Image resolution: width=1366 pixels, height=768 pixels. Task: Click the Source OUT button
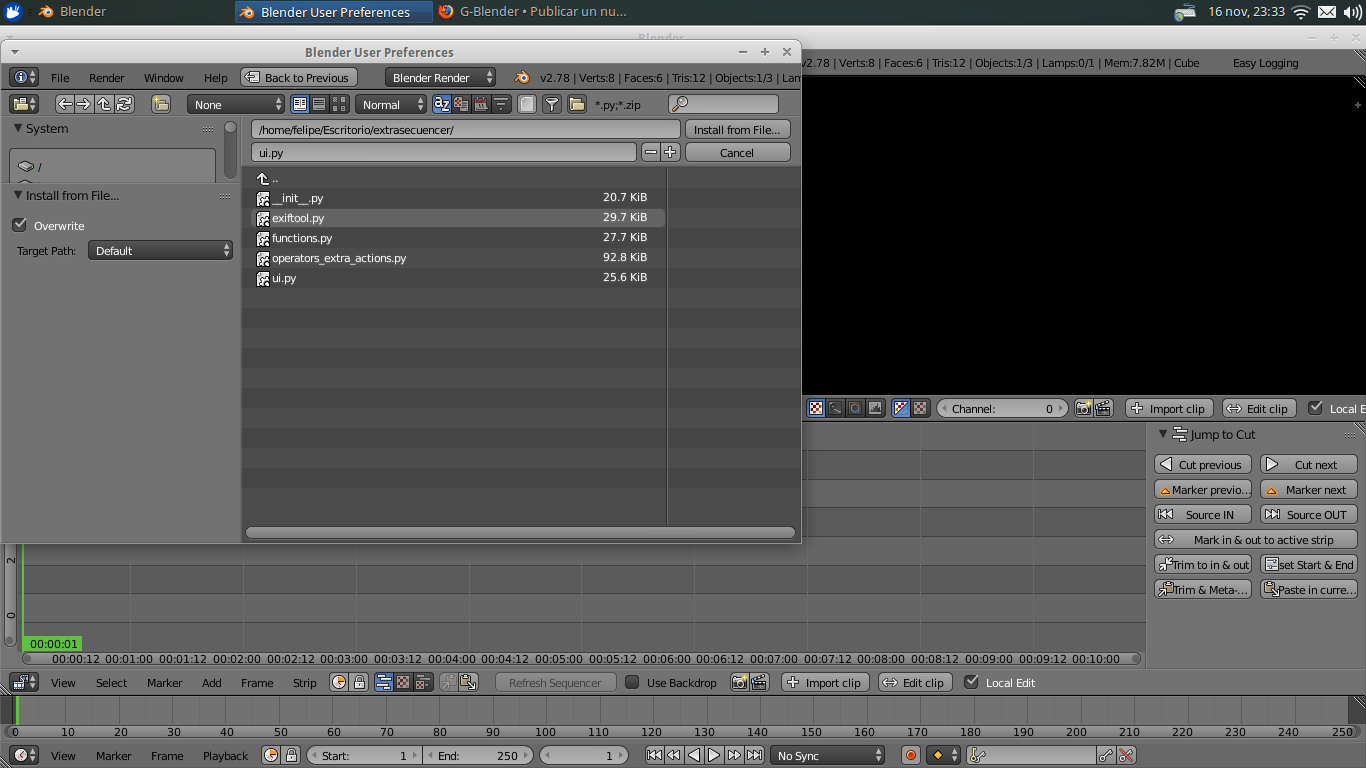[x=1308, y=514]
